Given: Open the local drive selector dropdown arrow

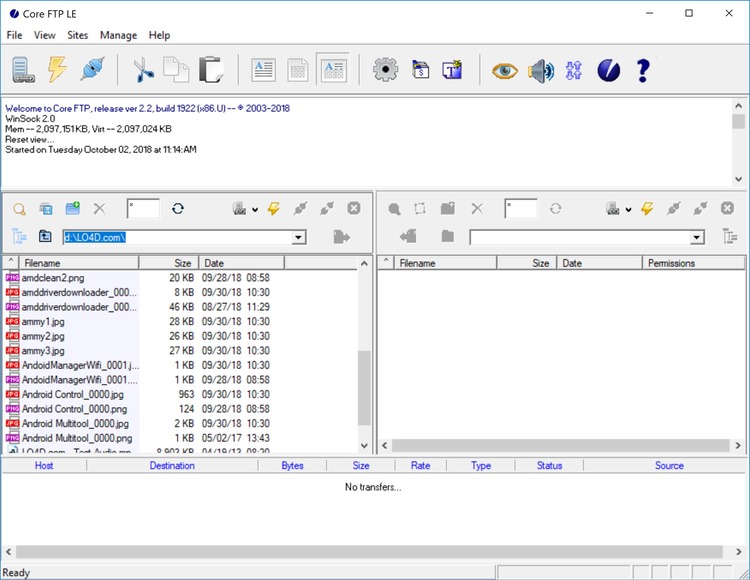Looking at the screenshot, I should [255, 210].
